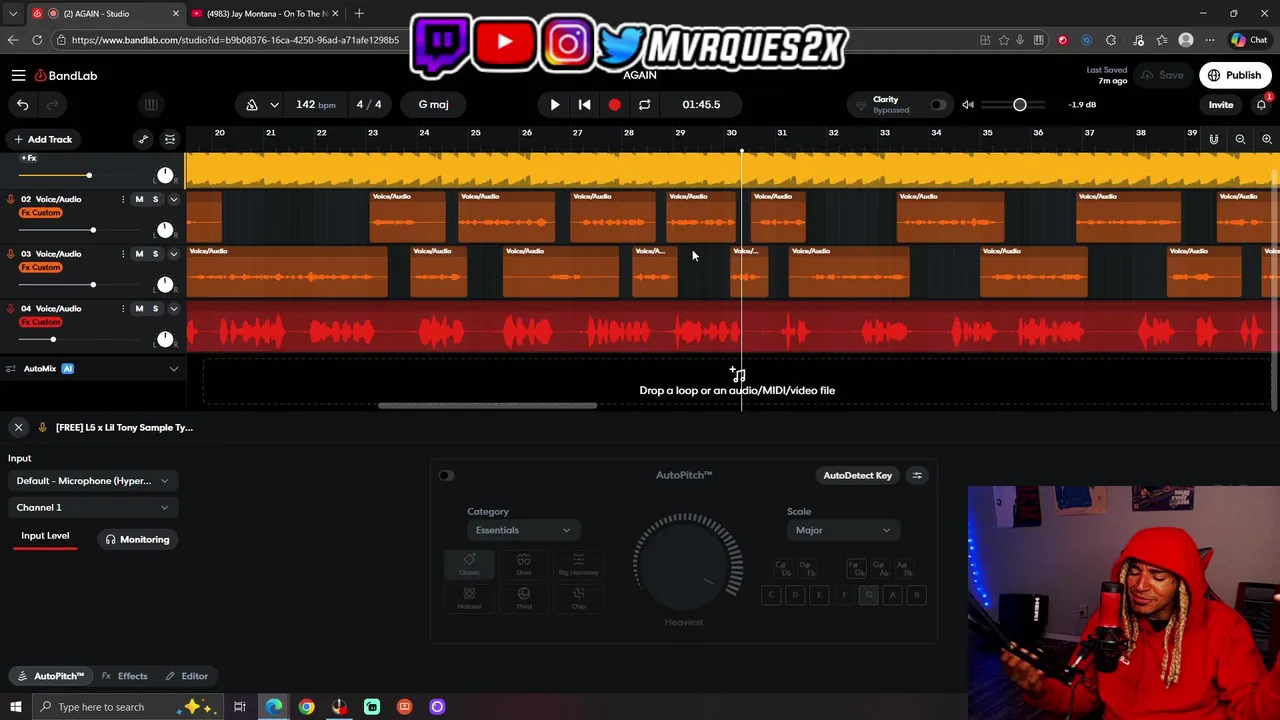Screen dimensions: 1280x720
Task: Toggle loop cycle playback
Action: pos(645,104)
